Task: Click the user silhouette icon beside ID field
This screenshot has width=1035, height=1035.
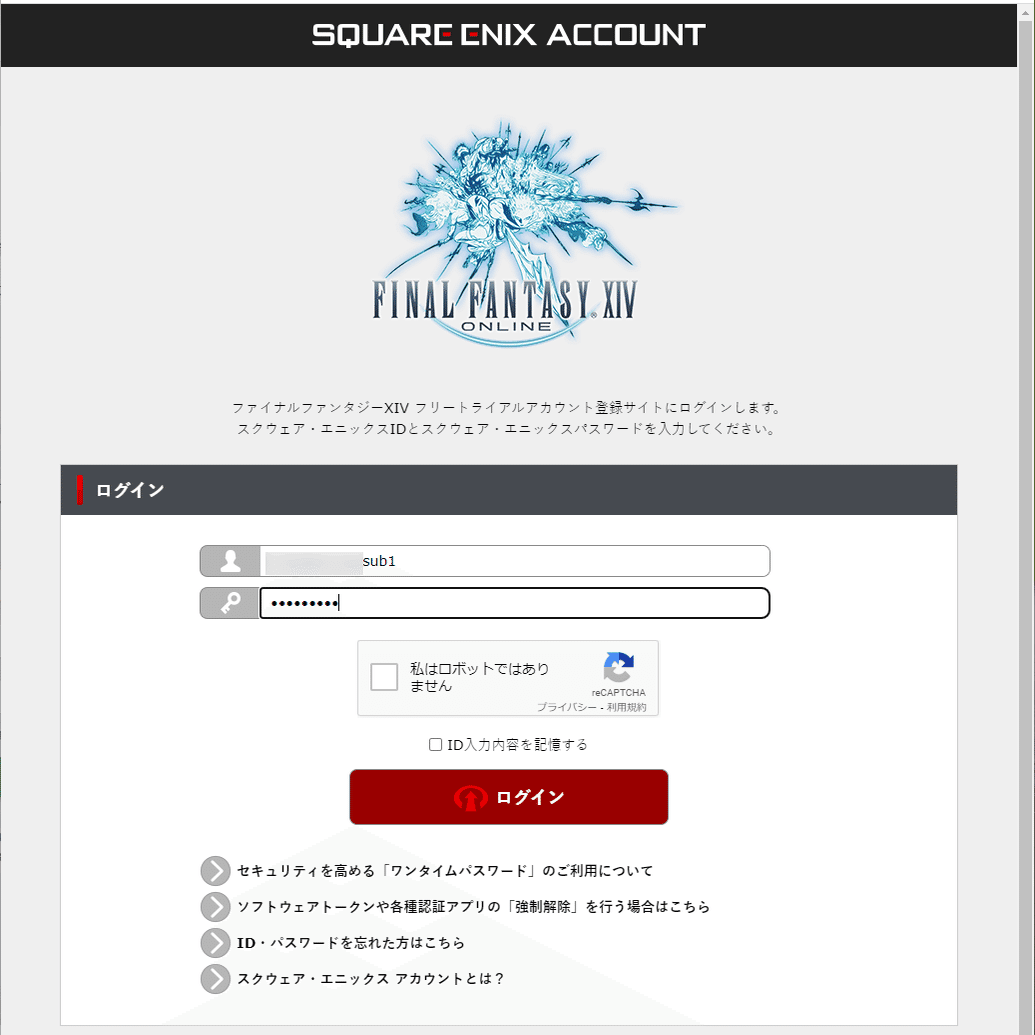Action: click(230, 561)
